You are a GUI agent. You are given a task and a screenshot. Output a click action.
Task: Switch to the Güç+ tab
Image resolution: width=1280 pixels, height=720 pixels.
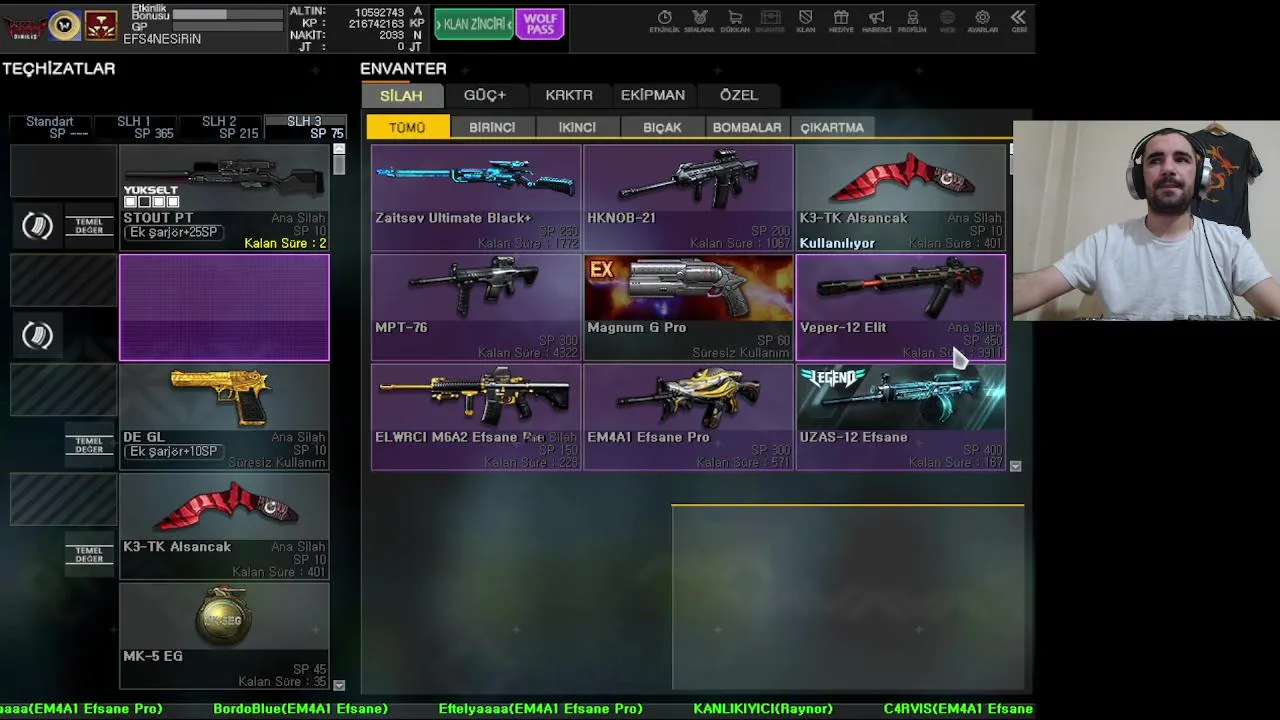click(x=485, y=96)
